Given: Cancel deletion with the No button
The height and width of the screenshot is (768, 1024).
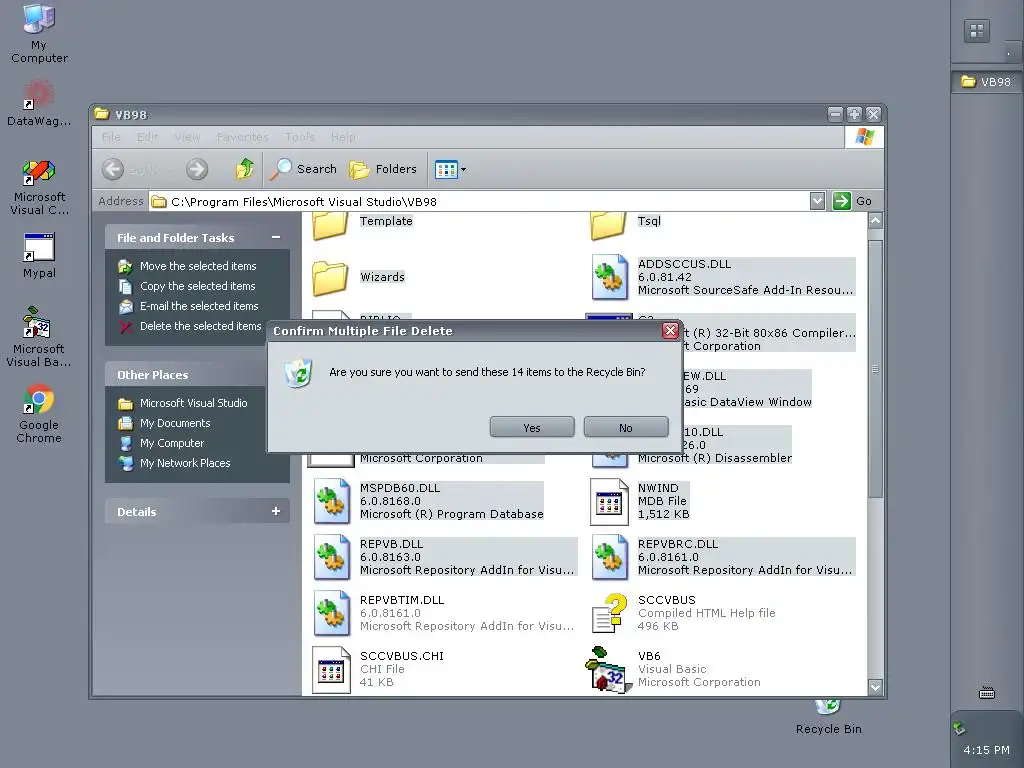Looking at the screenshot, I should 626,427.
